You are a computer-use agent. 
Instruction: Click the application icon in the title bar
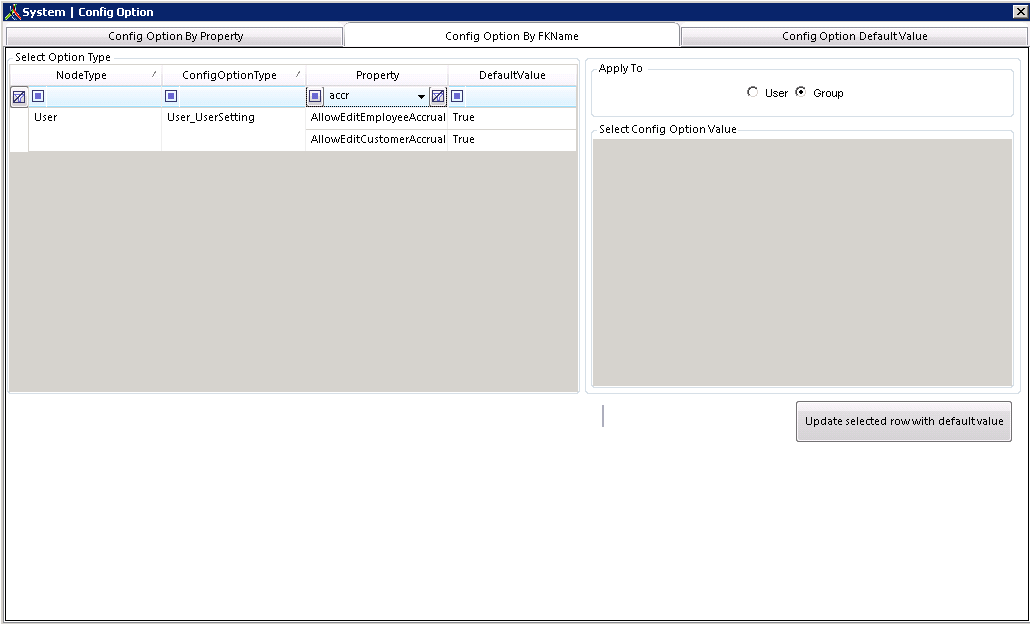coord(11,11)
